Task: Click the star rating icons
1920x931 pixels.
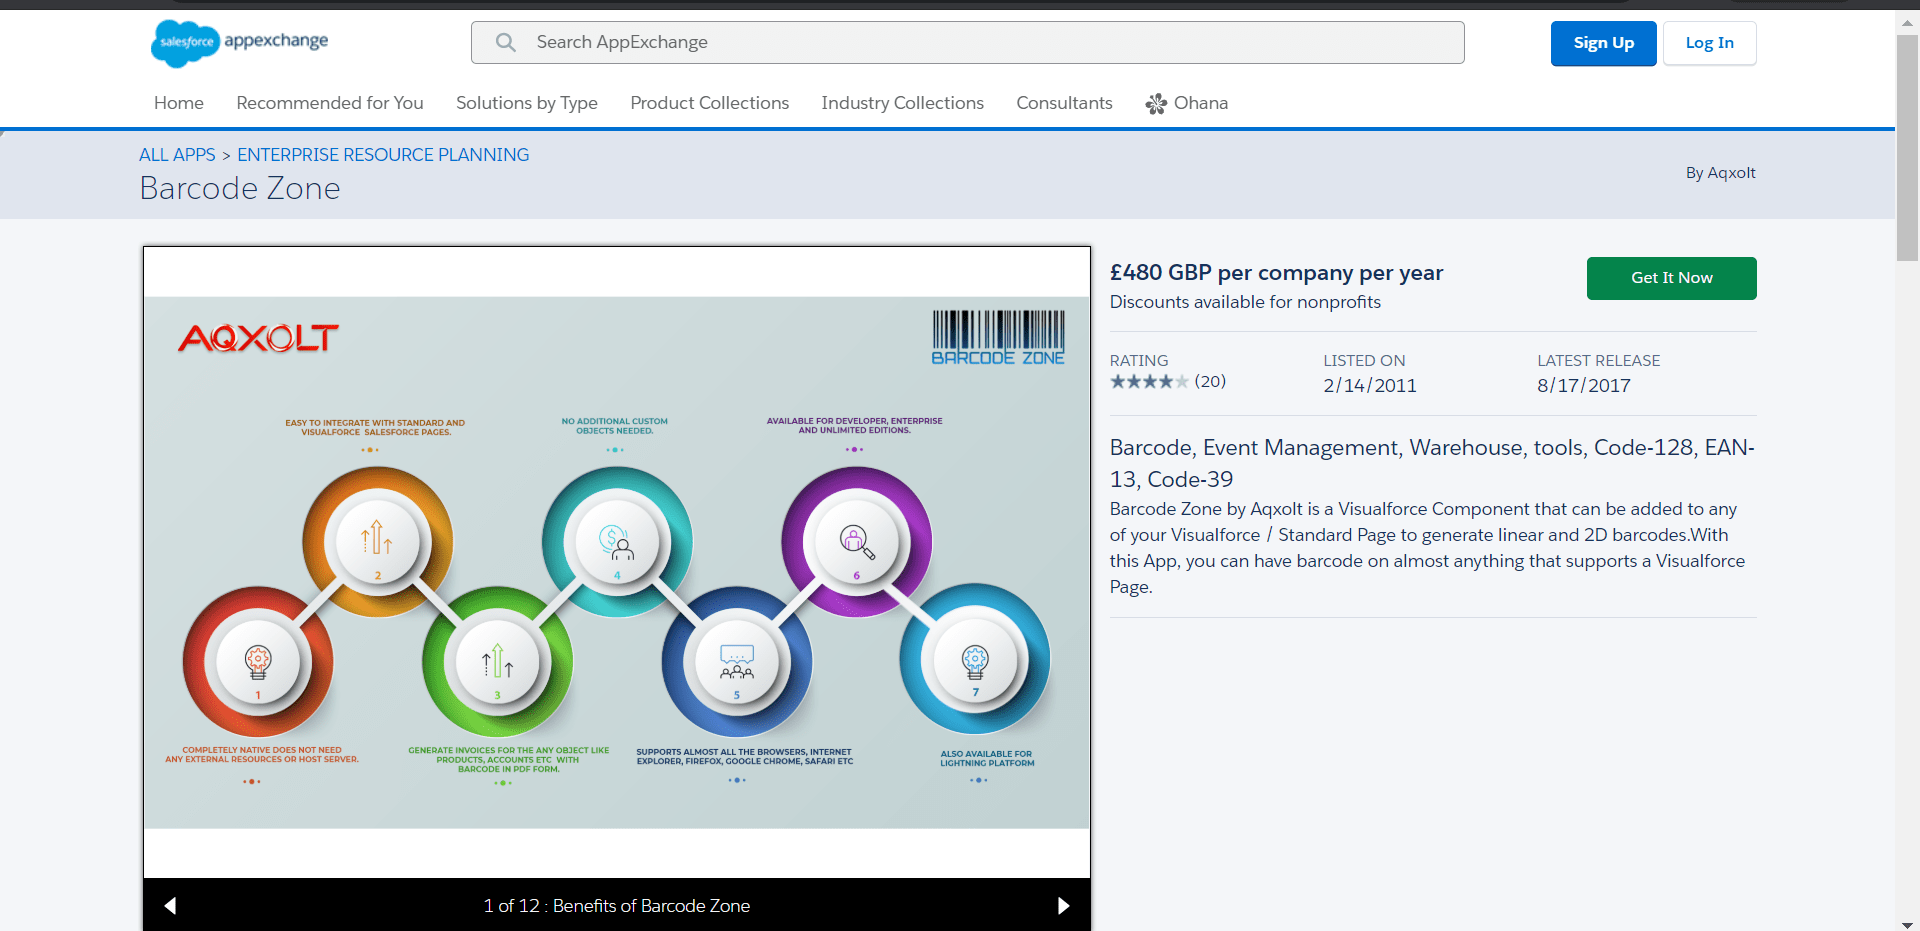Action: [x=1149, y=382]
